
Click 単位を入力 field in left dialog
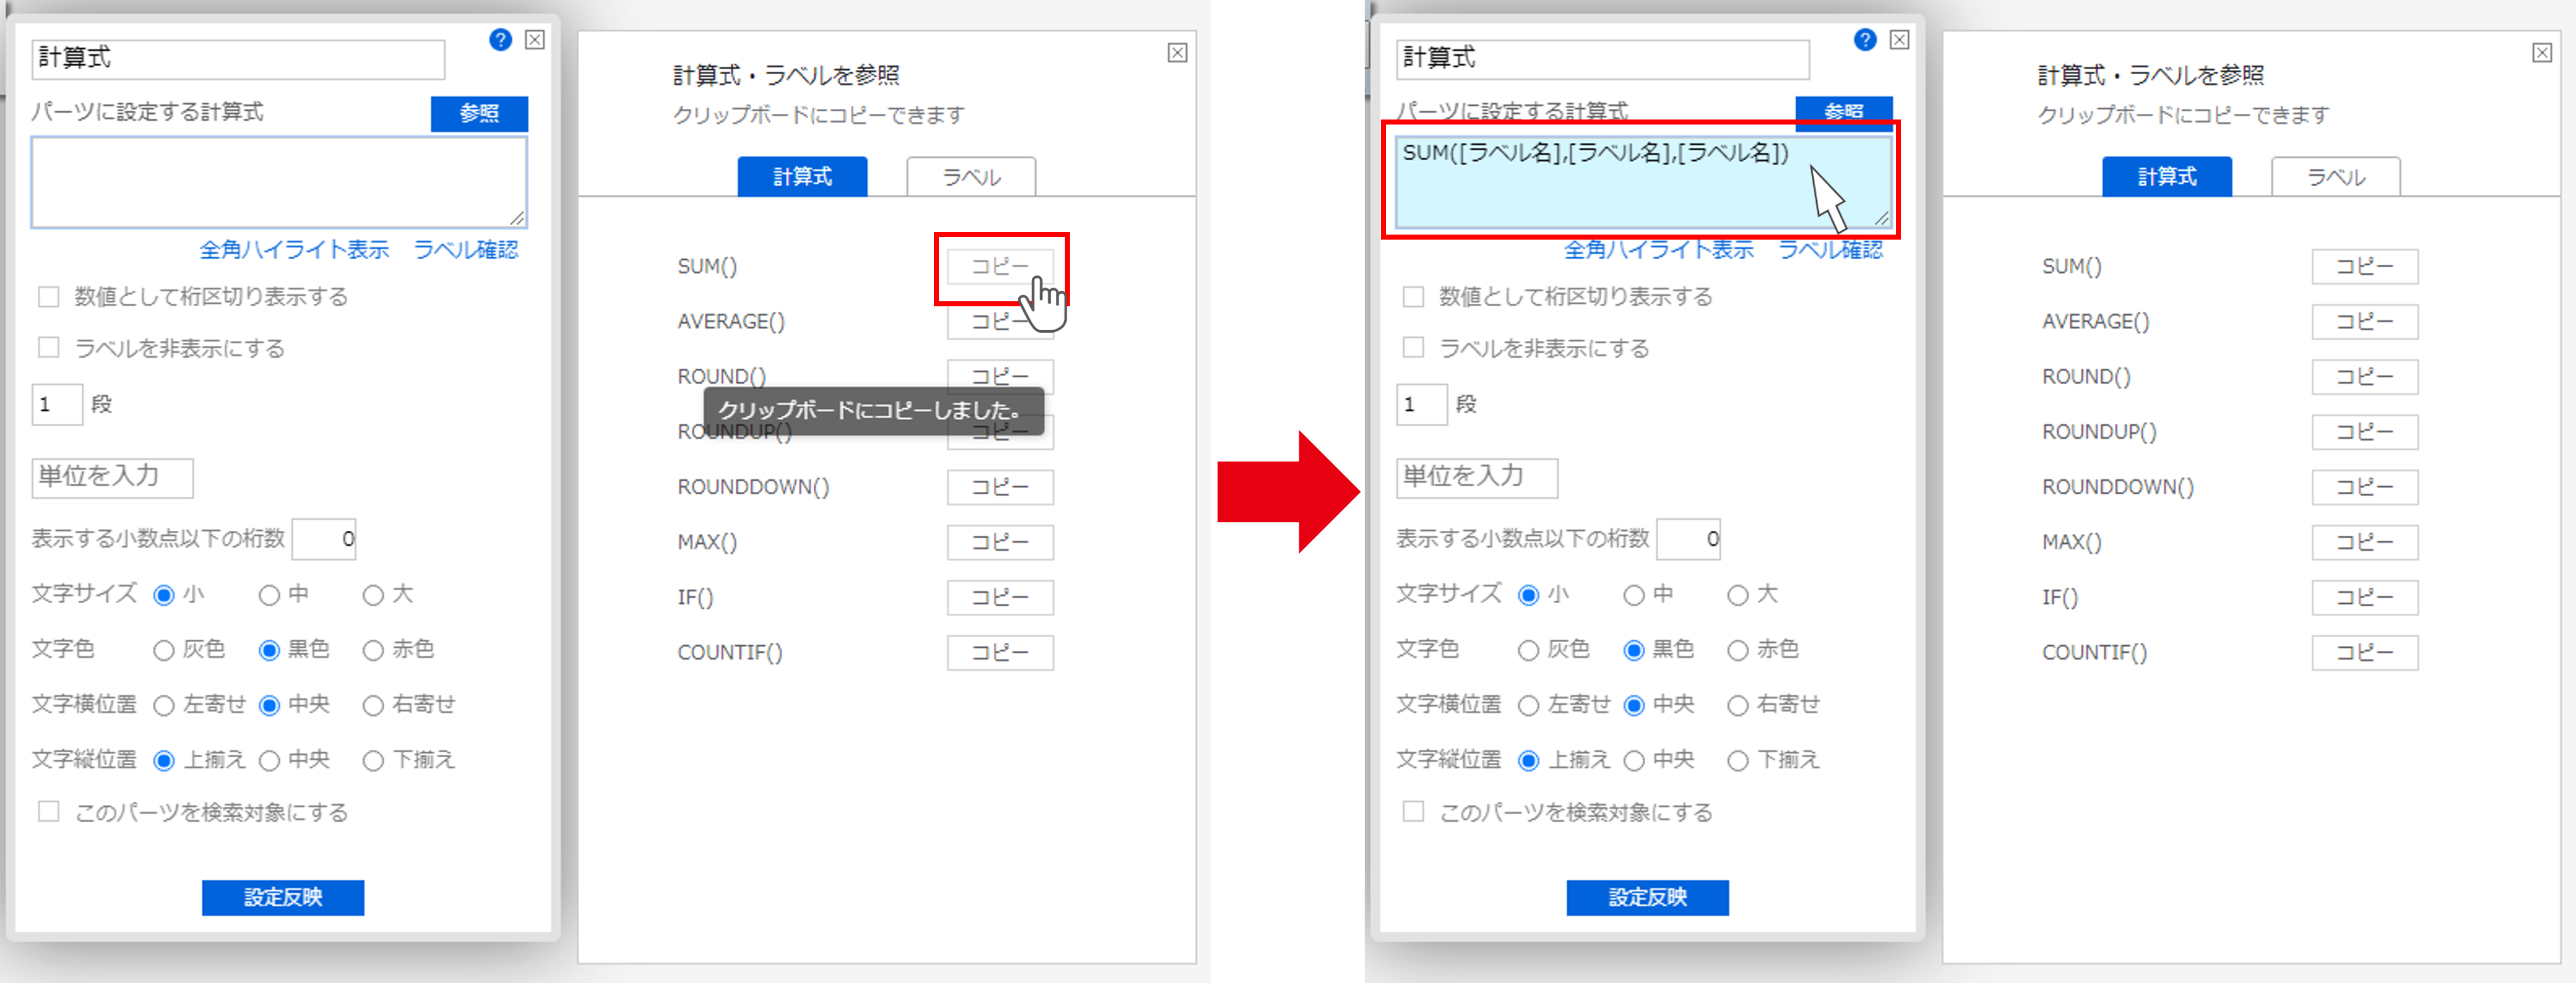(x=112, y=477)
